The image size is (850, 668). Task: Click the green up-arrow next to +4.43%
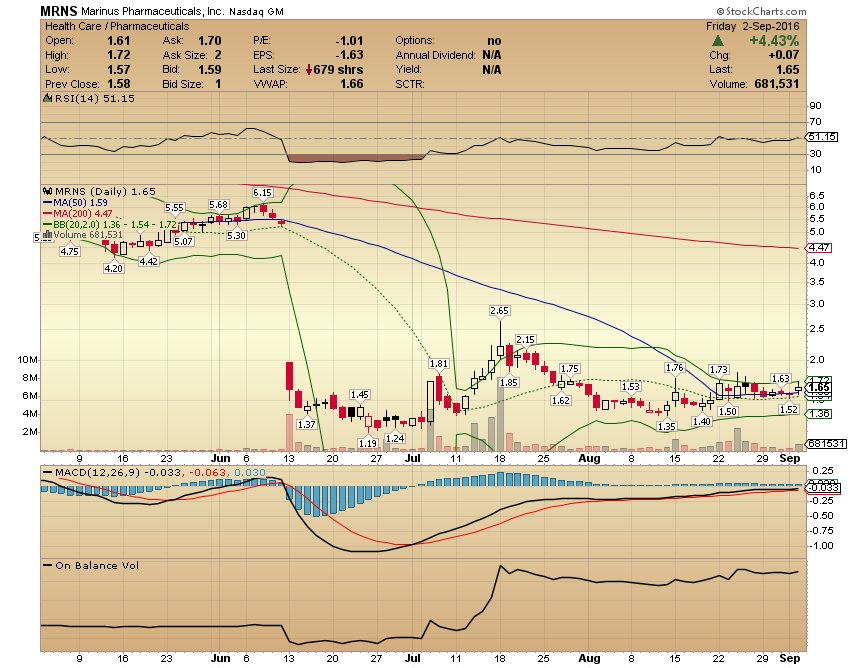[718, 41]
